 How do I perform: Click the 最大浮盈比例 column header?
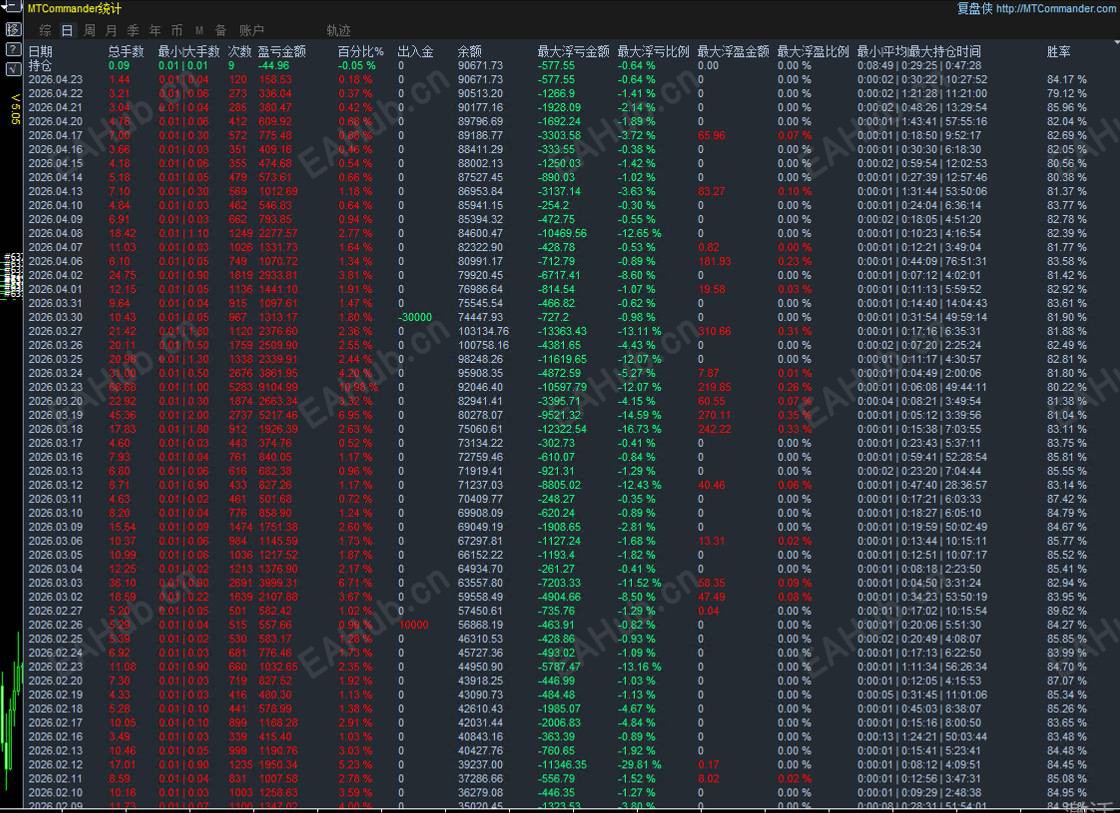(x=814, y=51)
